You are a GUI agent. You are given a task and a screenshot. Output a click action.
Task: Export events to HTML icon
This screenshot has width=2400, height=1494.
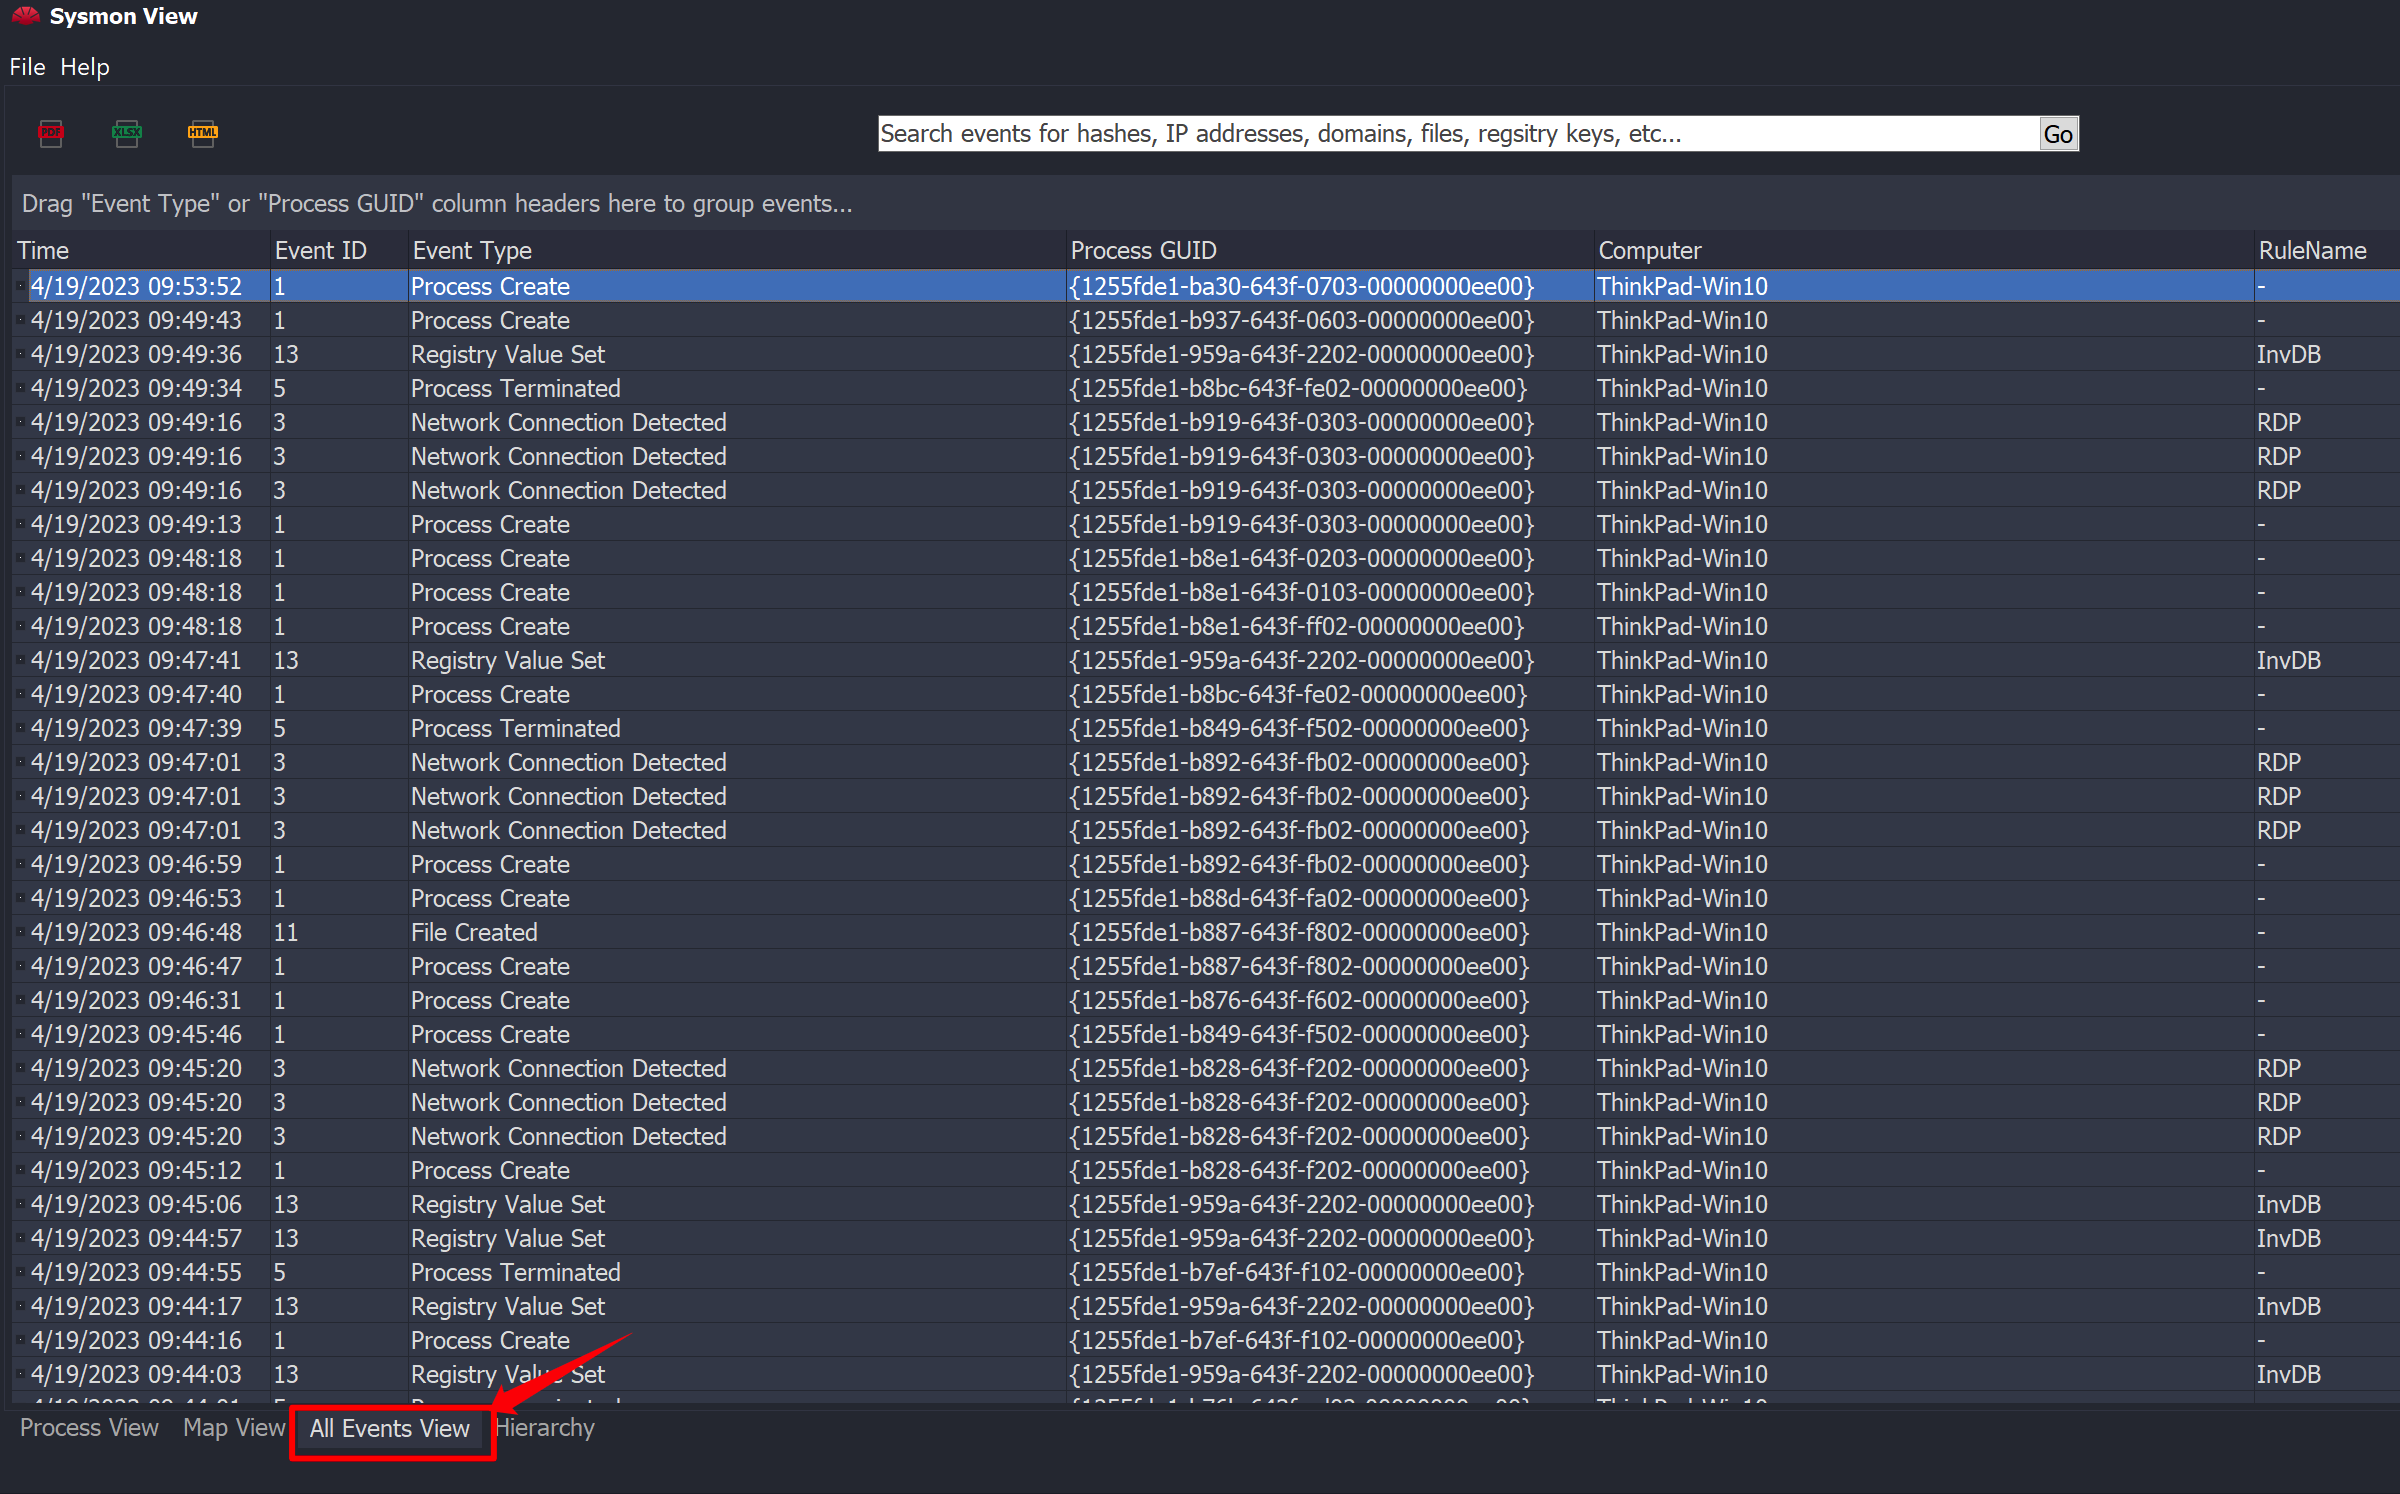coord(203,133)
